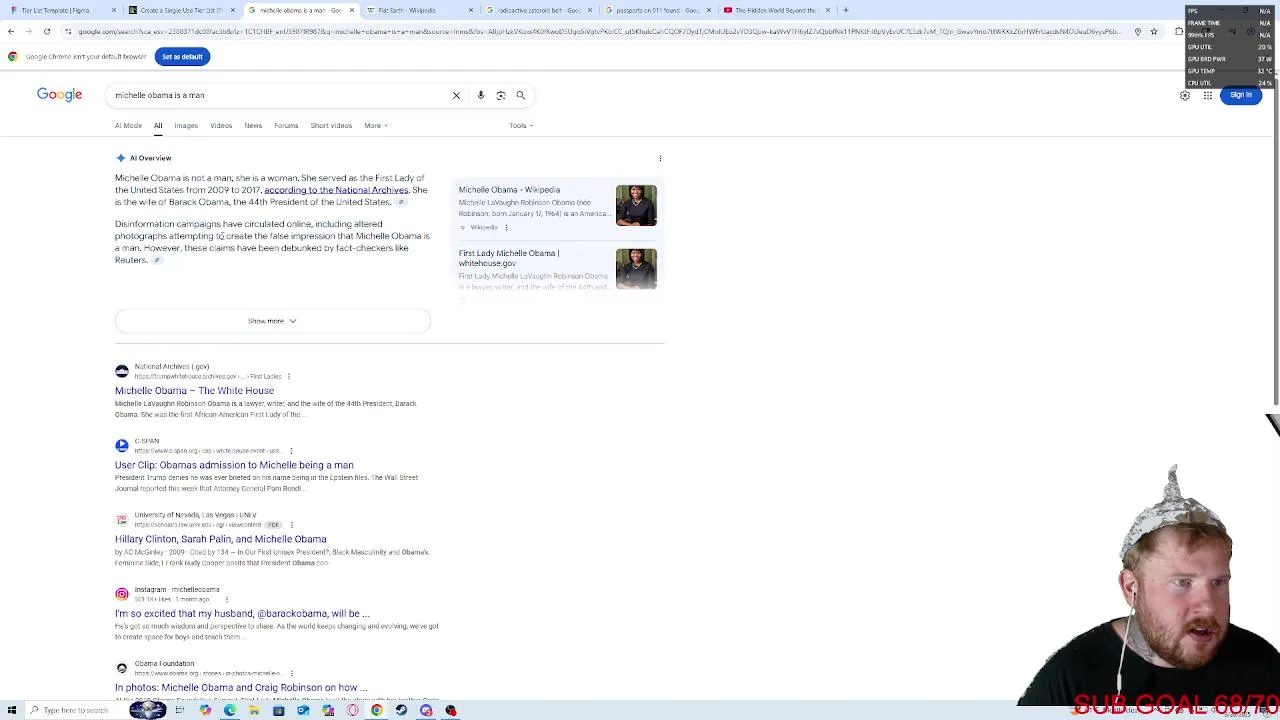Click the magnifier search button
This screenshot has width=1280, height=720.
click(x=520, y=95)
